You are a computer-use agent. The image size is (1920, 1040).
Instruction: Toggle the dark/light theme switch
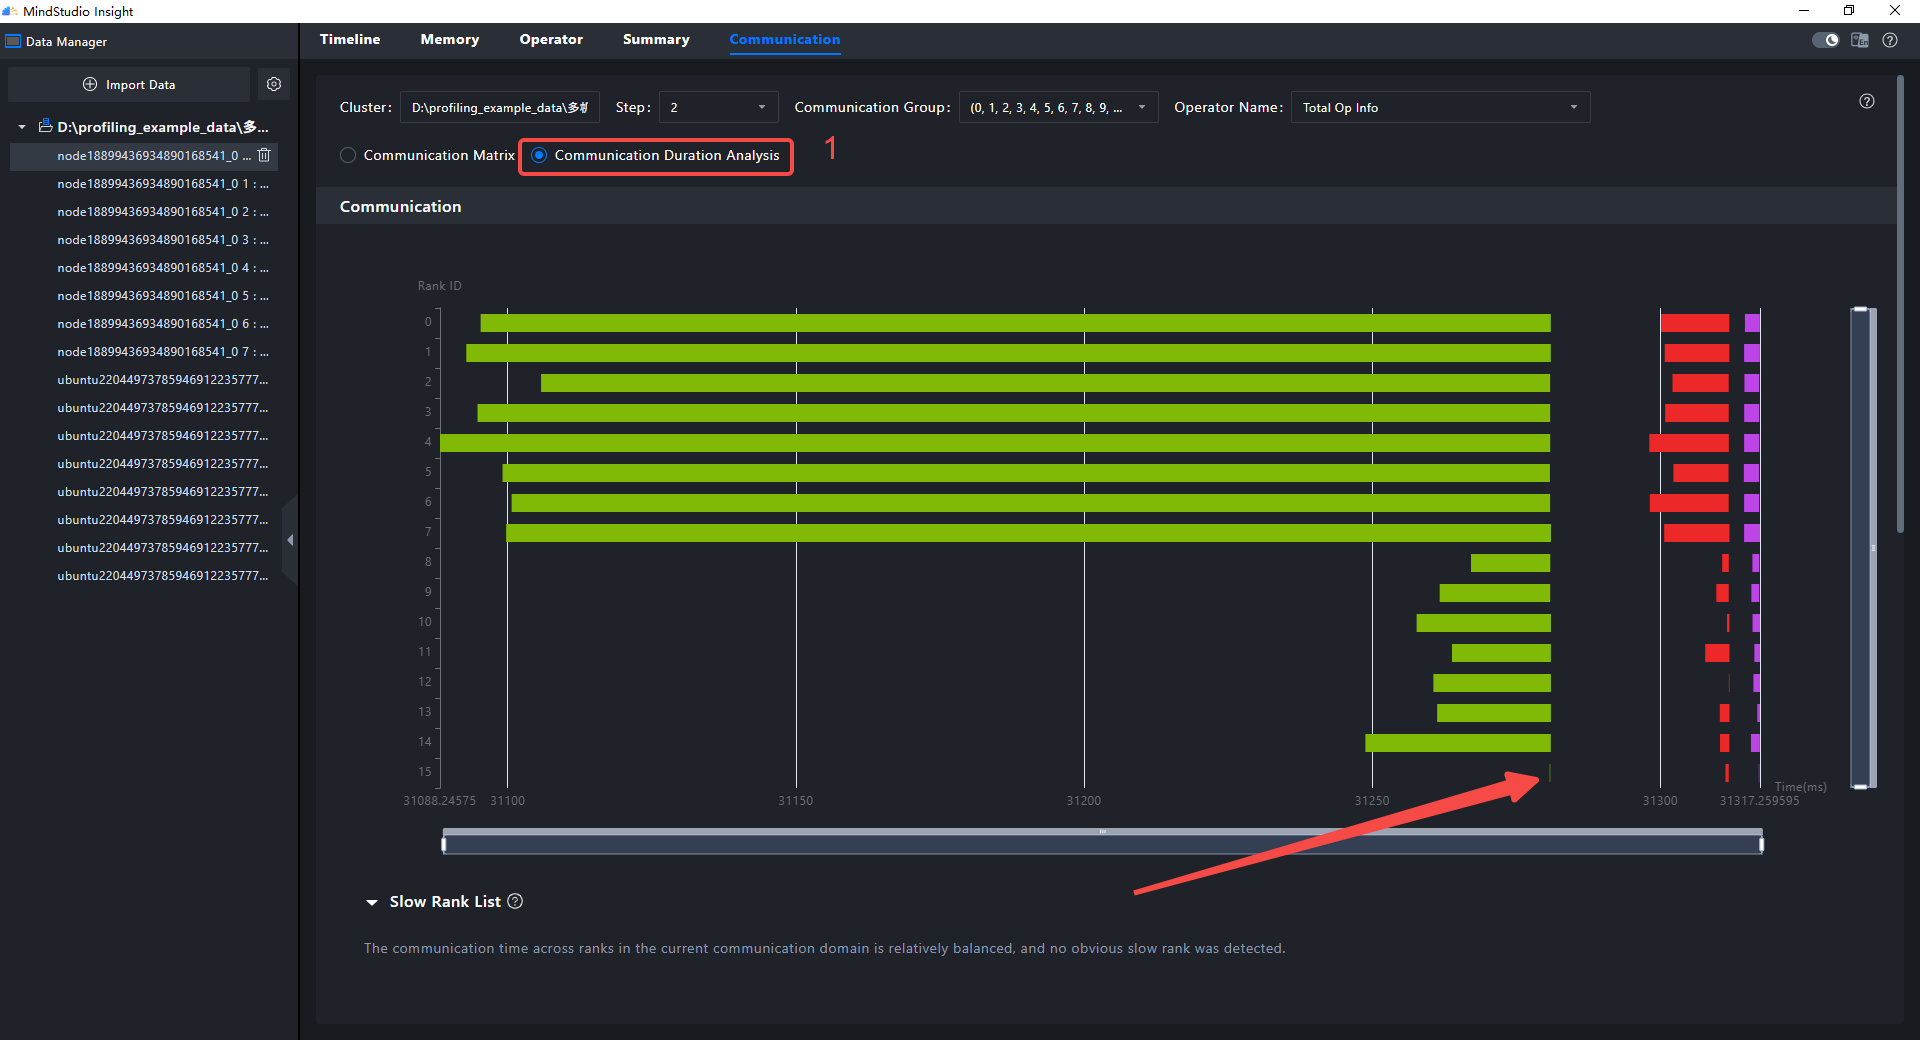(x=1825, y=40)
